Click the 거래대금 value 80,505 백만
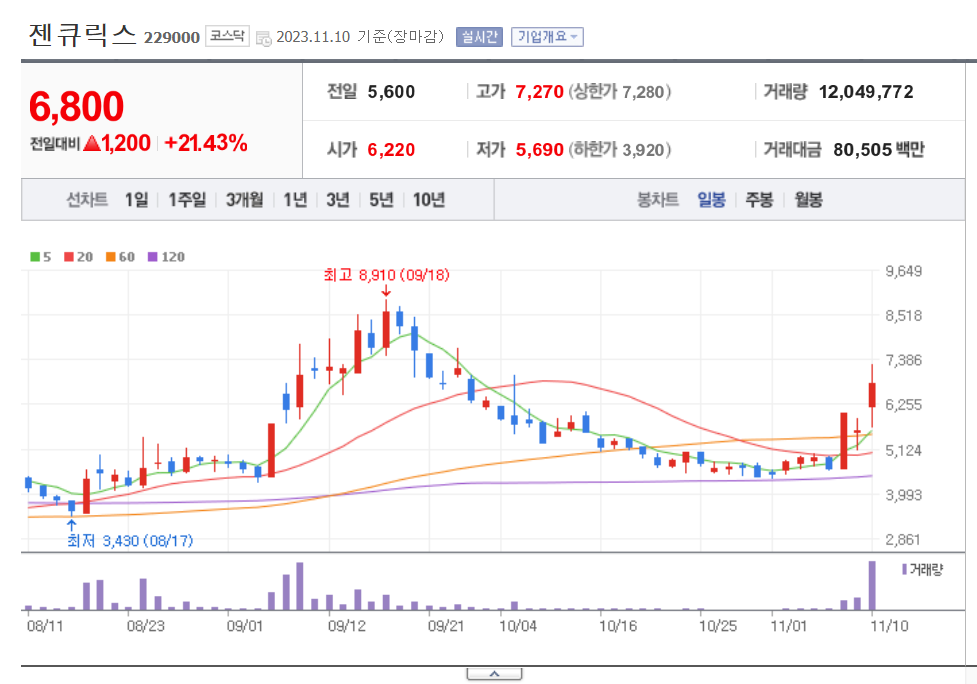This screenshot has height=684, width=977. [879, 150]
